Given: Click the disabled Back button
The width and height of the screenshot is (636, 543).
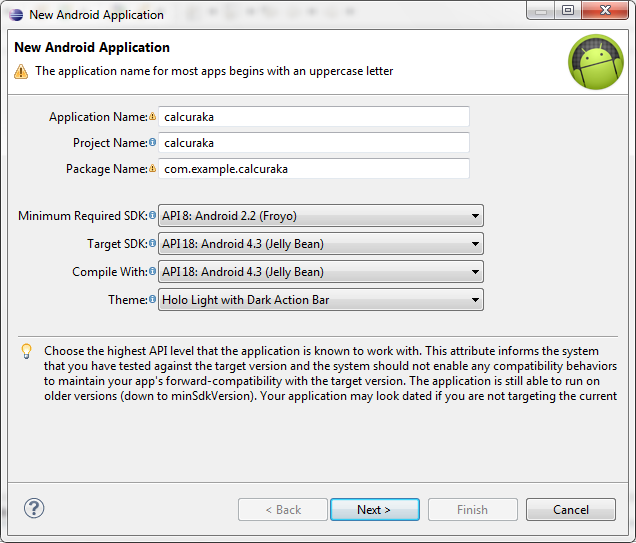Looking at the screenshot, I should [x=283, y=510].
